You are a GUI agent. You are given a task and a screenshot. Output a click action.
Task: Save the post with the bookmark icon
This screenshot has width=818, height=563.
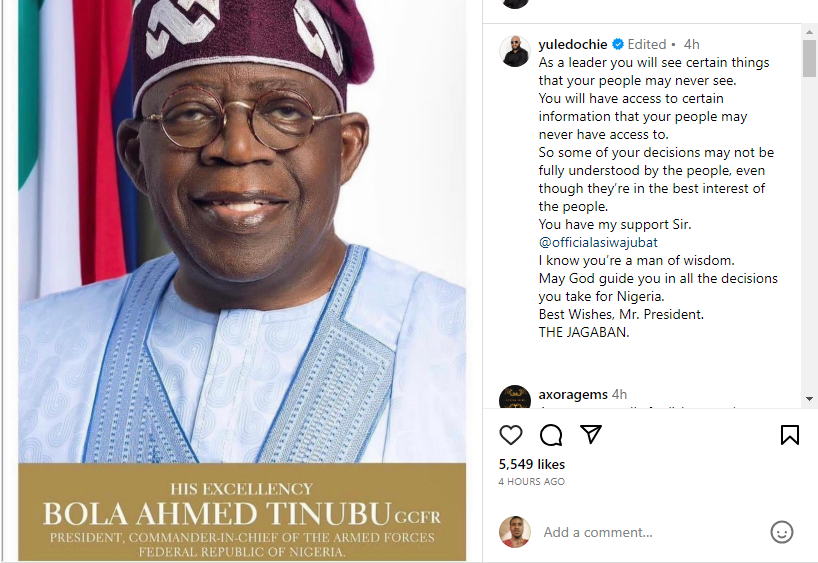pyautogui.click(x=789, y=435)
